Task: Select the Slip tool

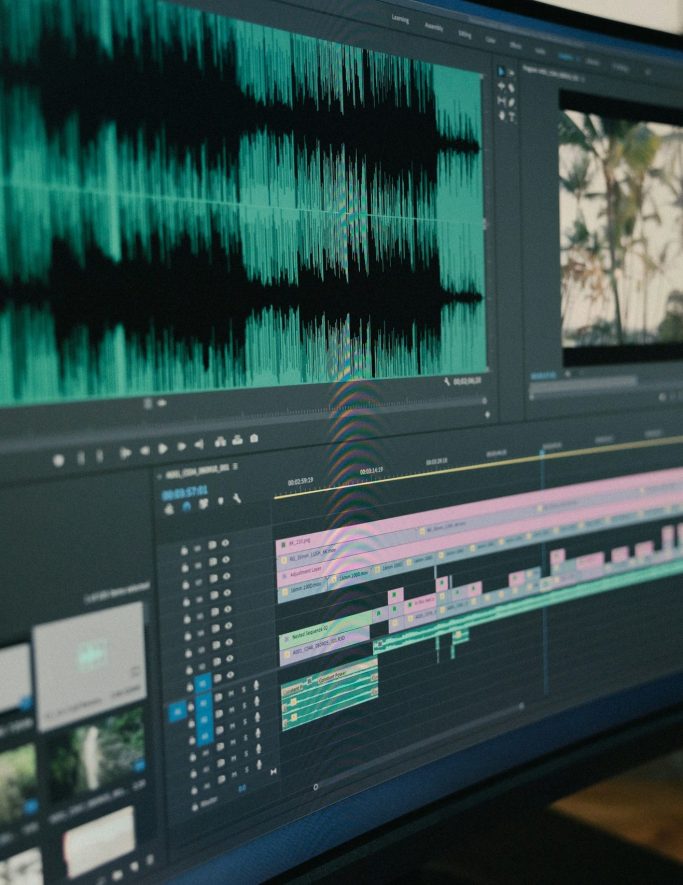Action: 501,101
